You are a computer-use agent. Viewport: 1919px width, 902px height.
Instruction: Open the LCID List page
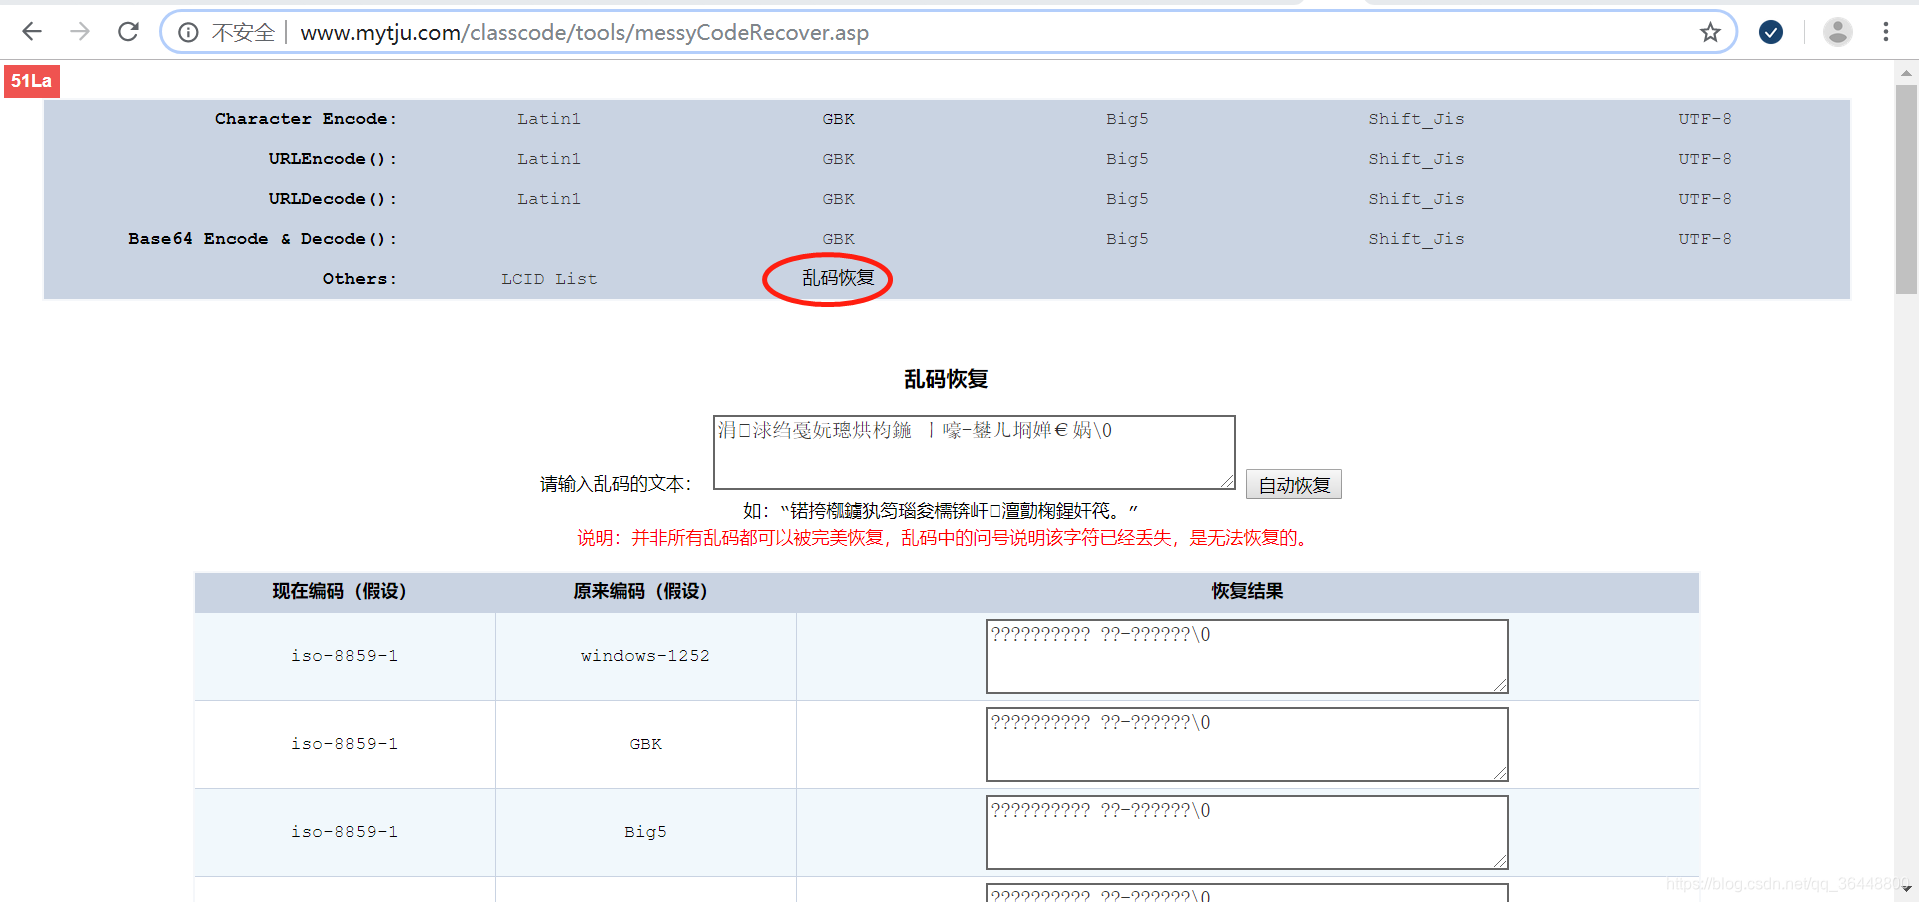(x=549, y=279)
